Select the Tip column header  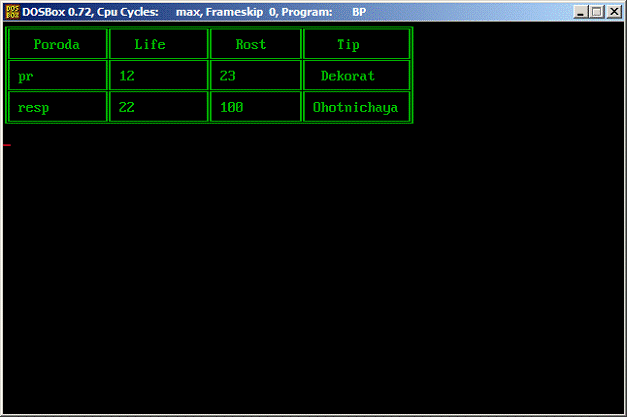coord(356,44)
